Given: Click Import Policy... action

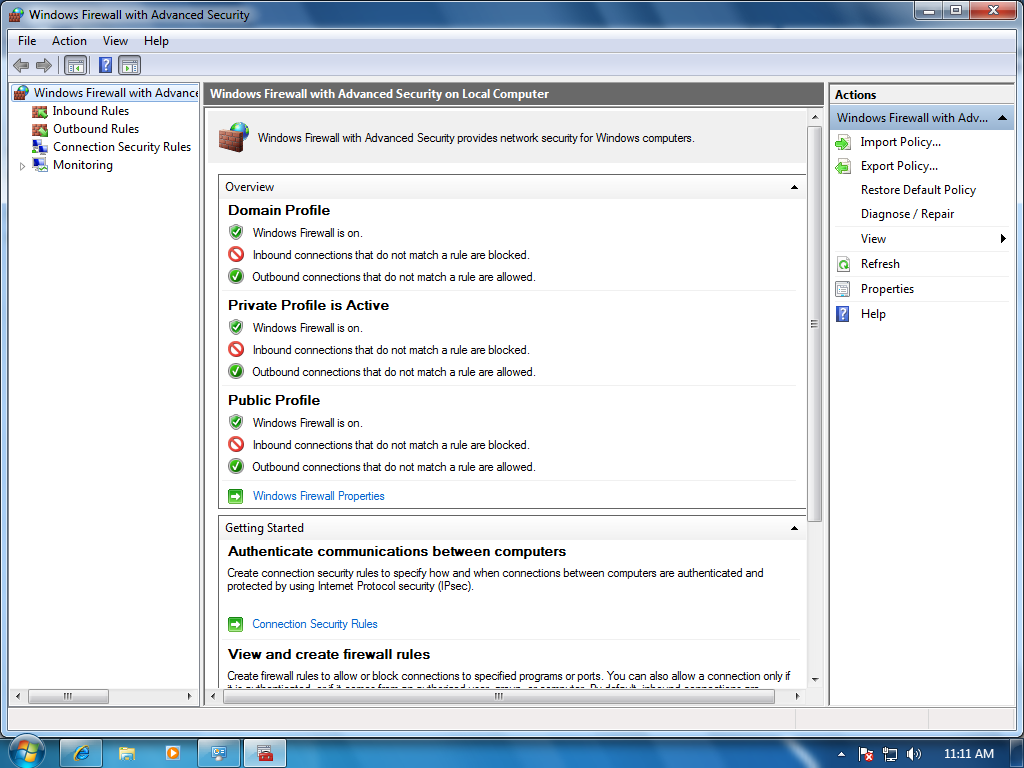Looking at the screenshot, I should [x=901, y=142].
